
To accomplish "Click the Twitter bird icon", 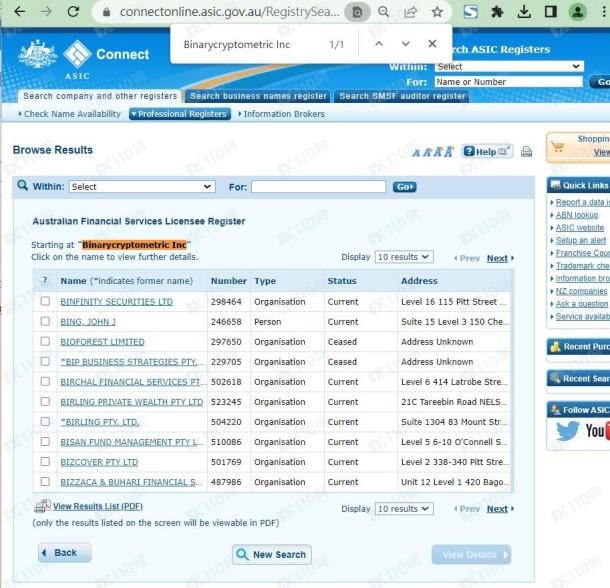I will click(567, 431).
